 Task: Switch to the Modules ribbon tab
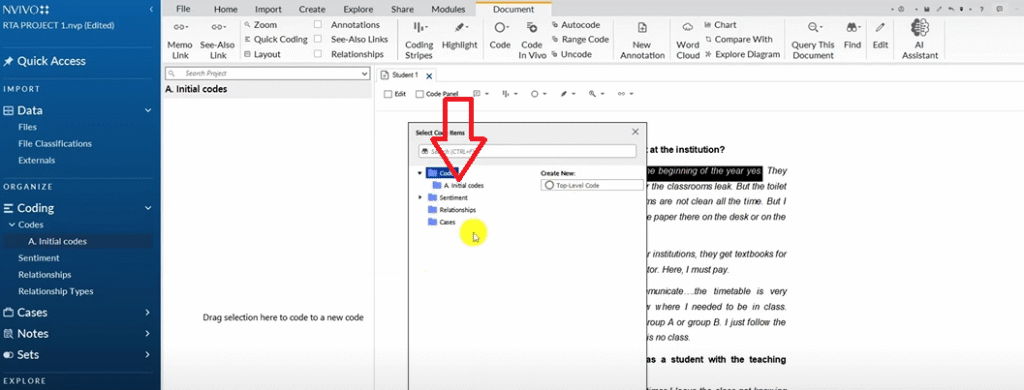(448, 9)
